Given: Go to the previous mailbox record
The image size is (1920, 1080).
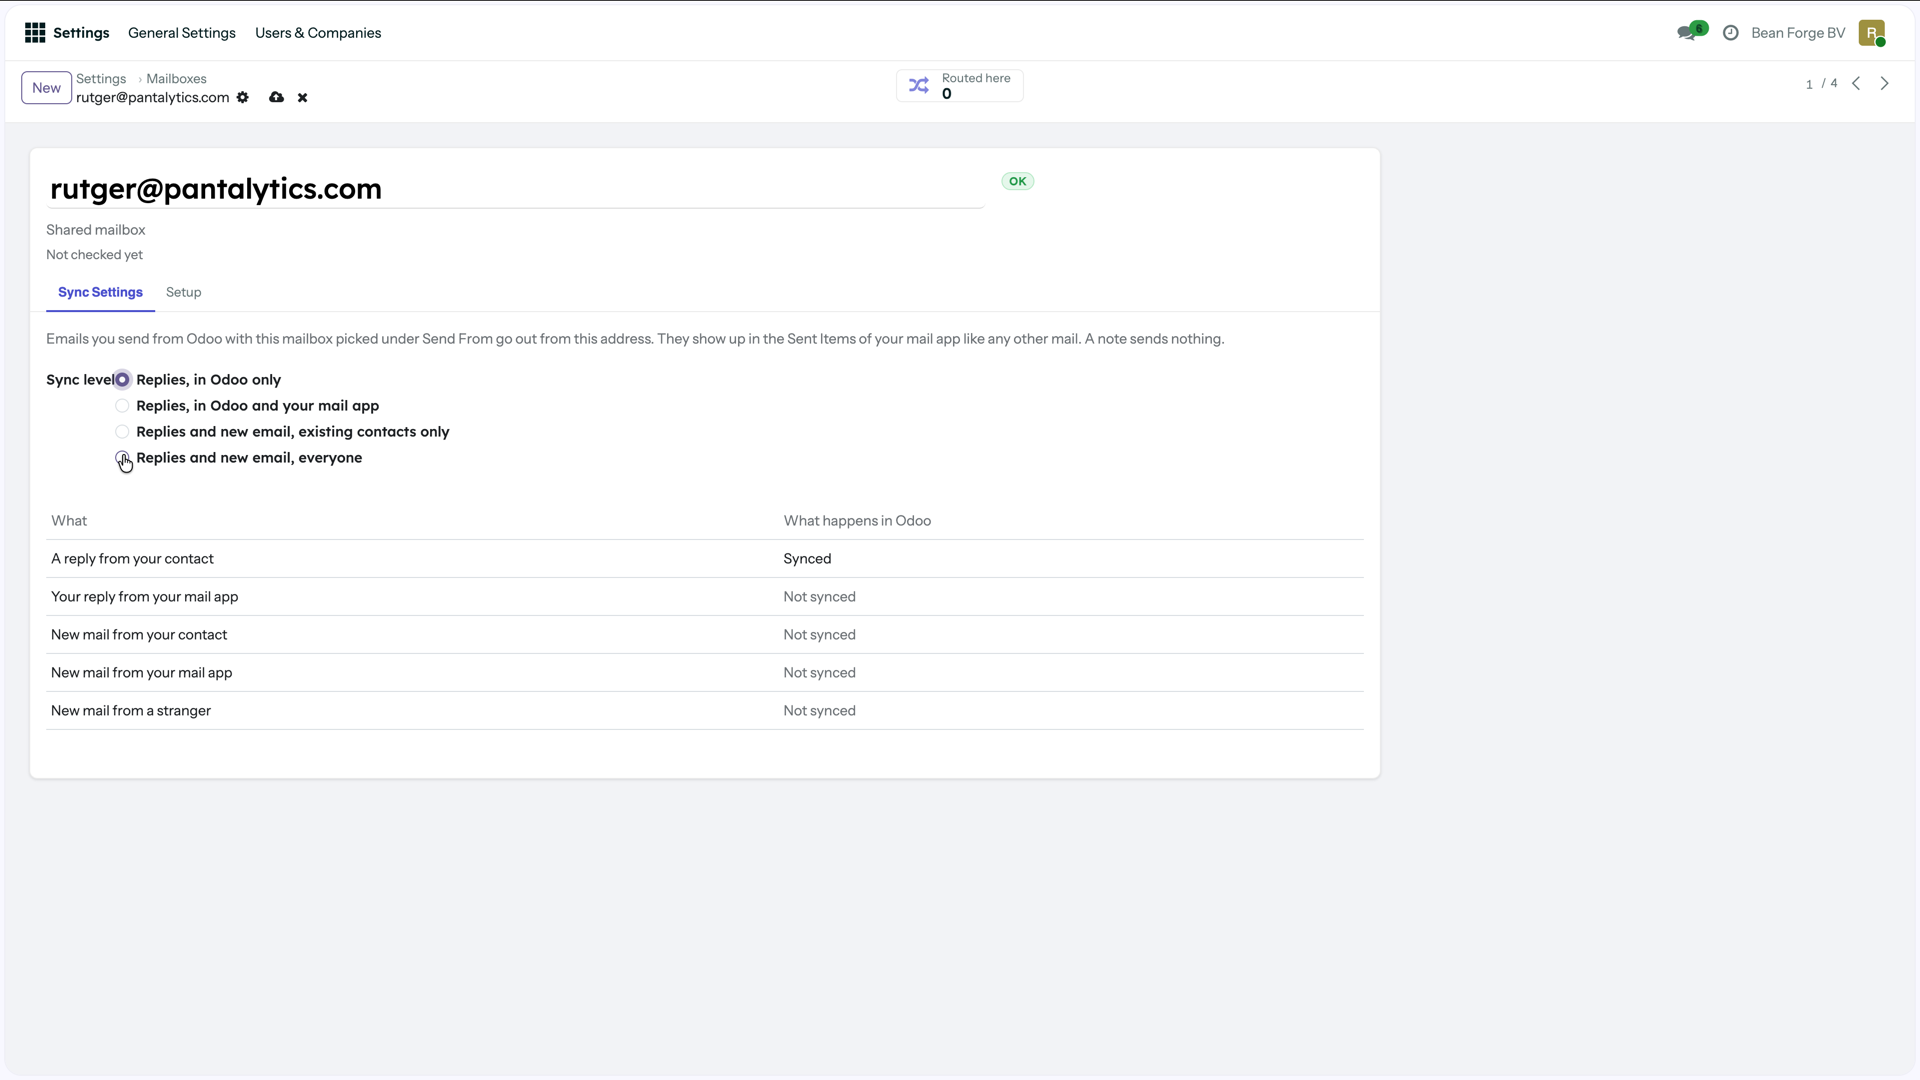Looking at the screenshot, I should 1856,84.
